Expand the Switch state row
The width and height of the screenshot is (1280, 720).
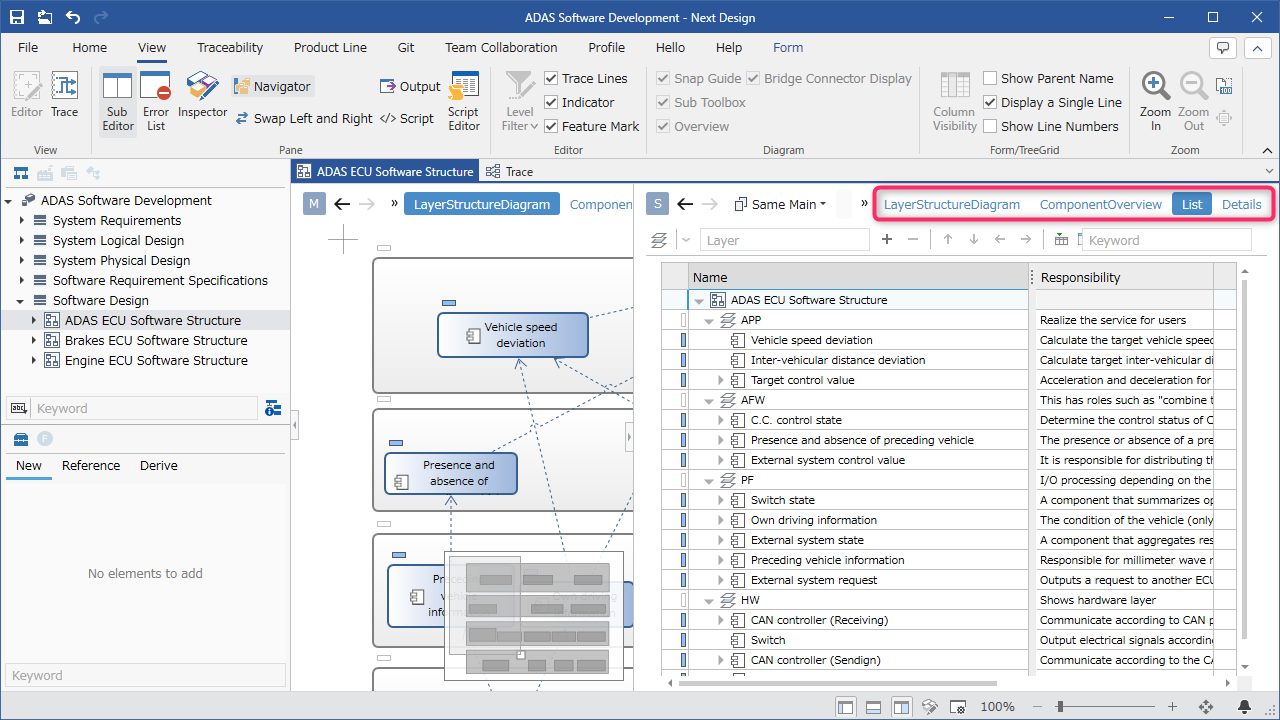721,500
